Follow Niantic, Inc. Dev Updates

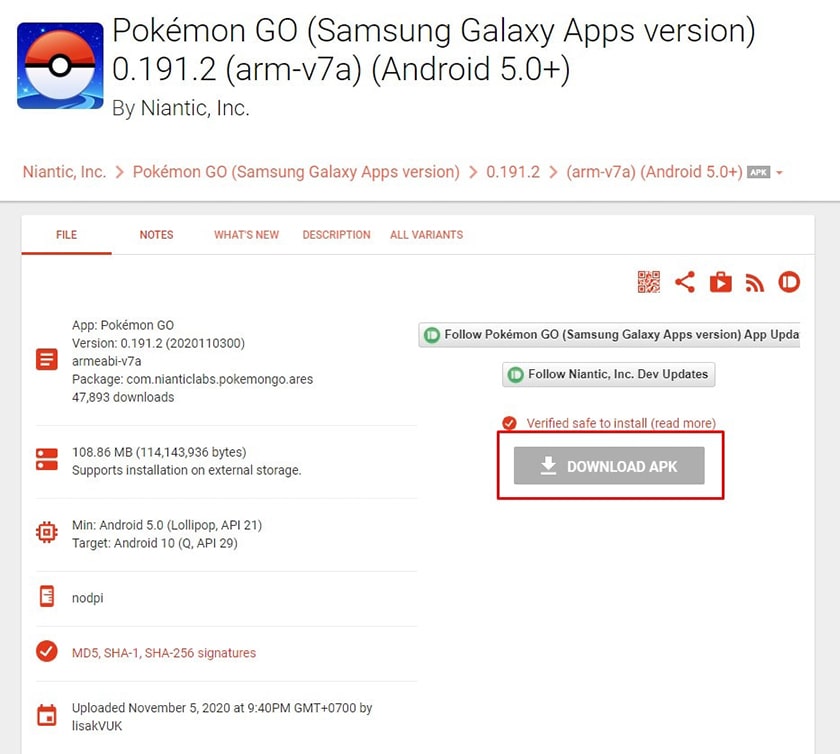coord(609,374)
